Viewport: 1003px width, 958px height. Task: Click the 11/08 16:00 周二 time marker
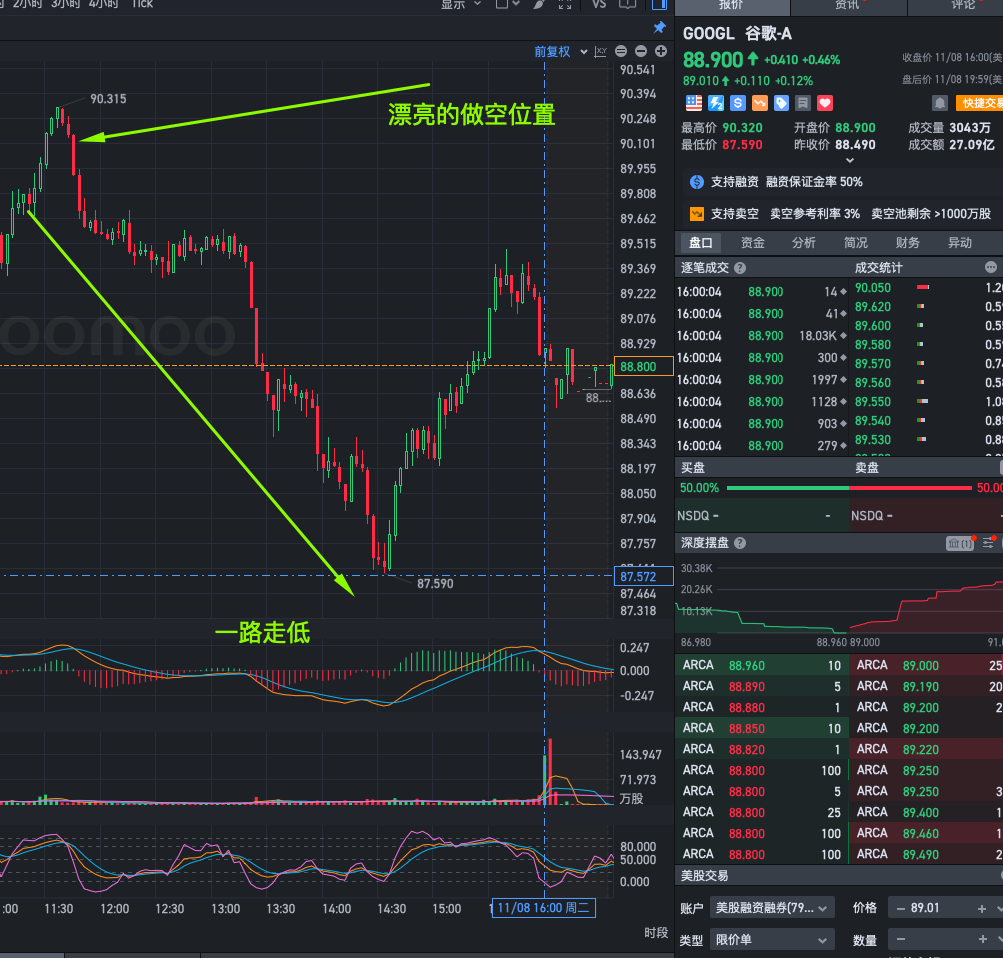(544, 908)
